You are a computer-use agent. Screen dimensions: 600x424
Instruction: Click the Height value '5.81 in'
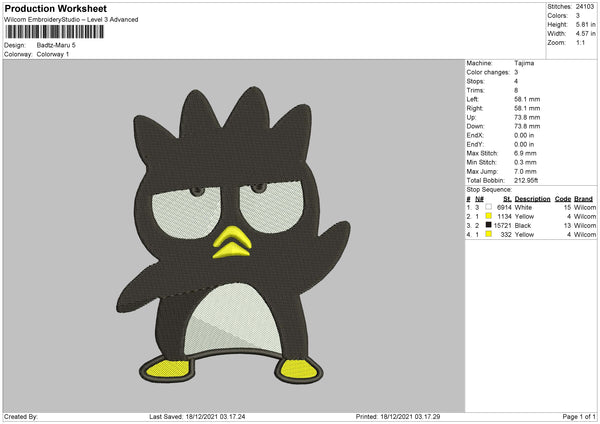tap(586, 24)
